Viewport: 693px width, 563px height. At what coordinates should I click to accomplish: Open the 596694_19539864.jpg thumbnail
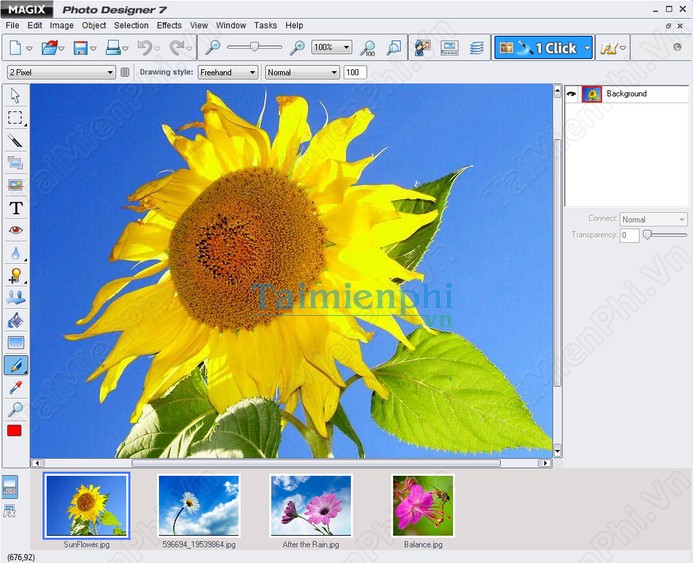pyautogui.click(x=199, y=505)
